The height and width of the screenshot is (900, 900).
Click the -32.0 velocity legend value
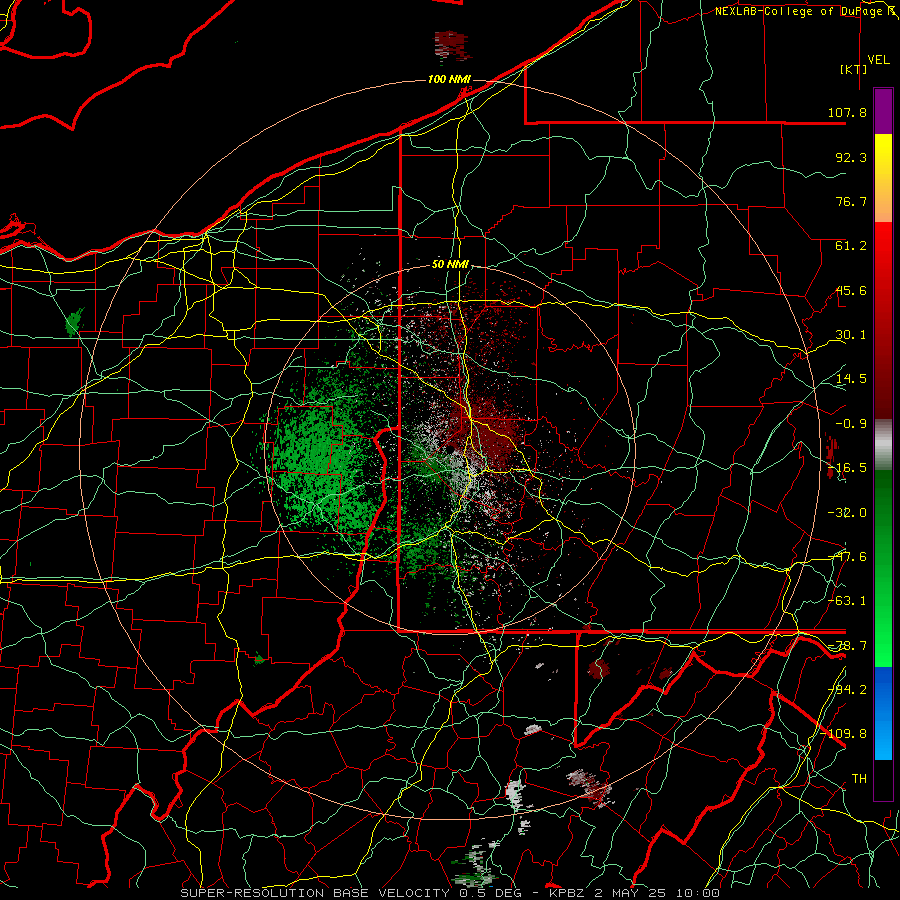[847, 513]
